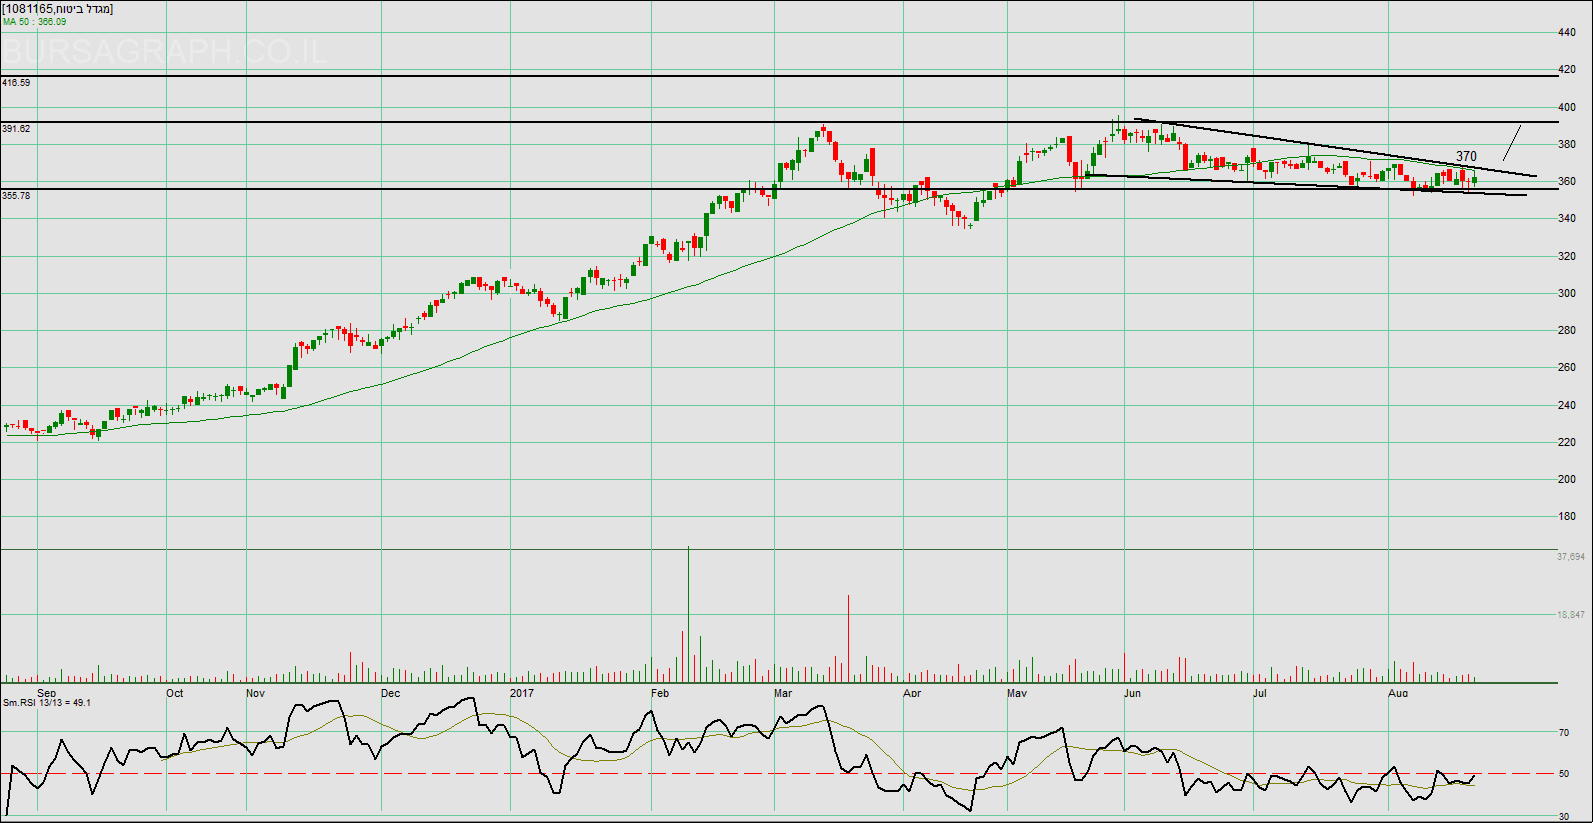The image size is (1593, 823).
Task: Click the Aug label on the time axis
Action: click(1398, 693)
